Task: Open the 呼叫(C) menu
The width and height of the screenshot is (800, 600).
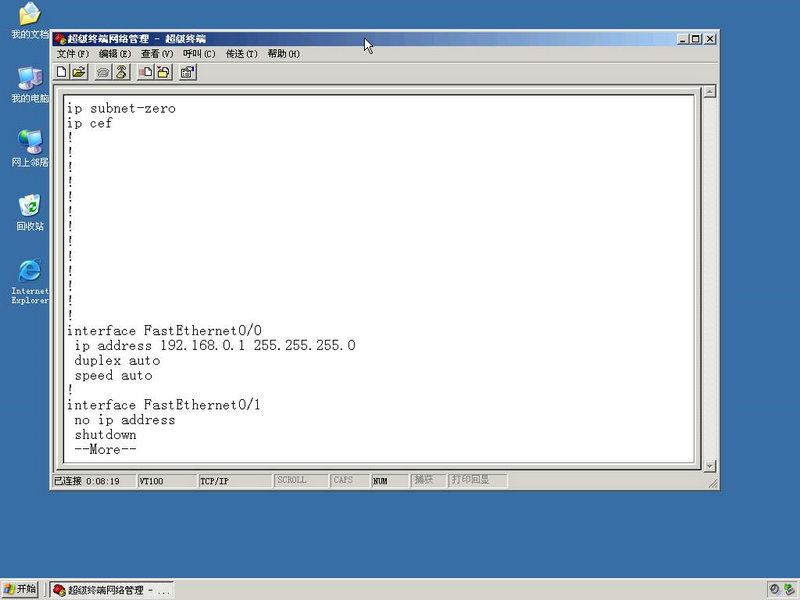Action: coord(199,54)
